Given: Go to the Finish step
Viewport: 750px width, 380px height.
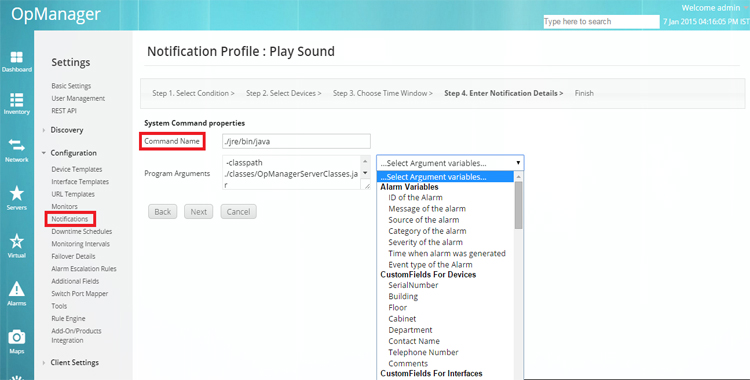Looking at the screenshot, I should click(584, 93).
